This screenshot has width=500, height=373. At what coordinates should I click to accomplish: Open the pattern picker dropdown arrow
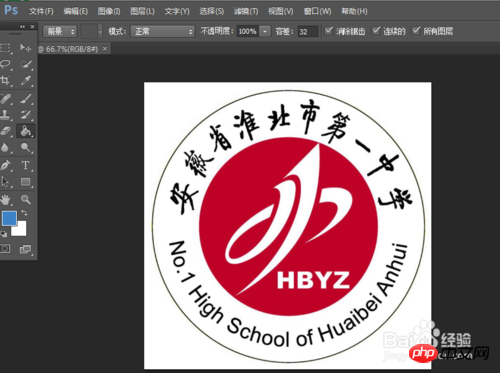tap(100, 32)
